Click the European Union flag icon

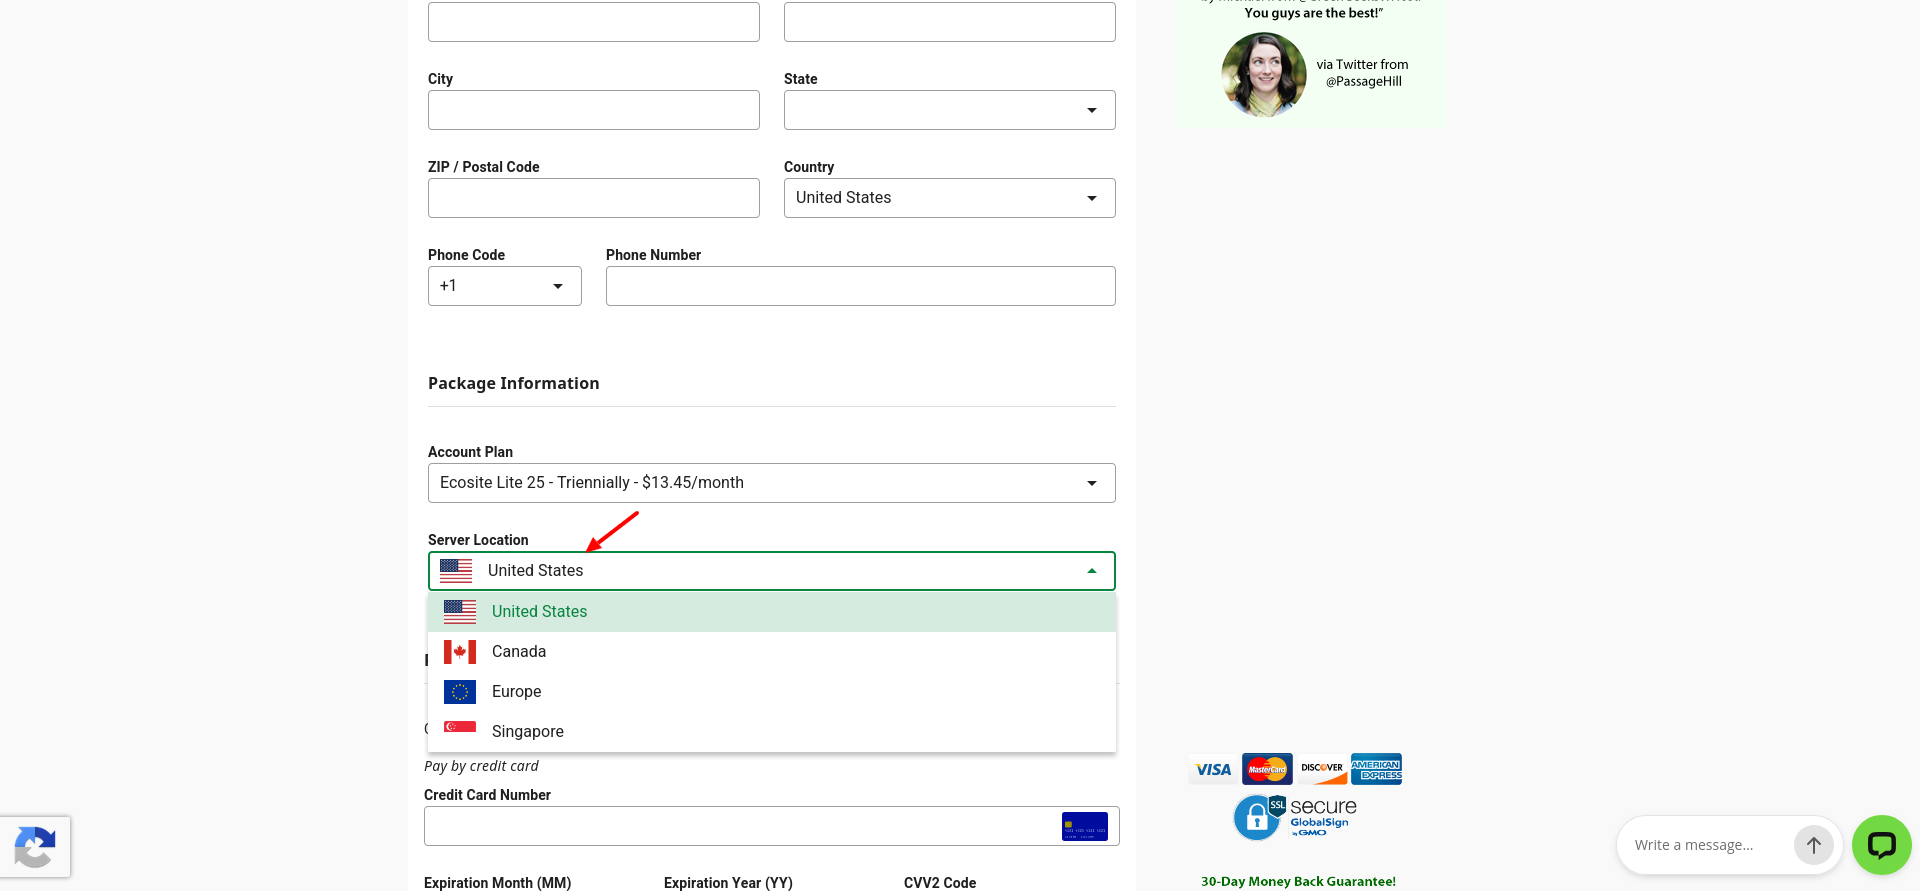pos(460,692)
